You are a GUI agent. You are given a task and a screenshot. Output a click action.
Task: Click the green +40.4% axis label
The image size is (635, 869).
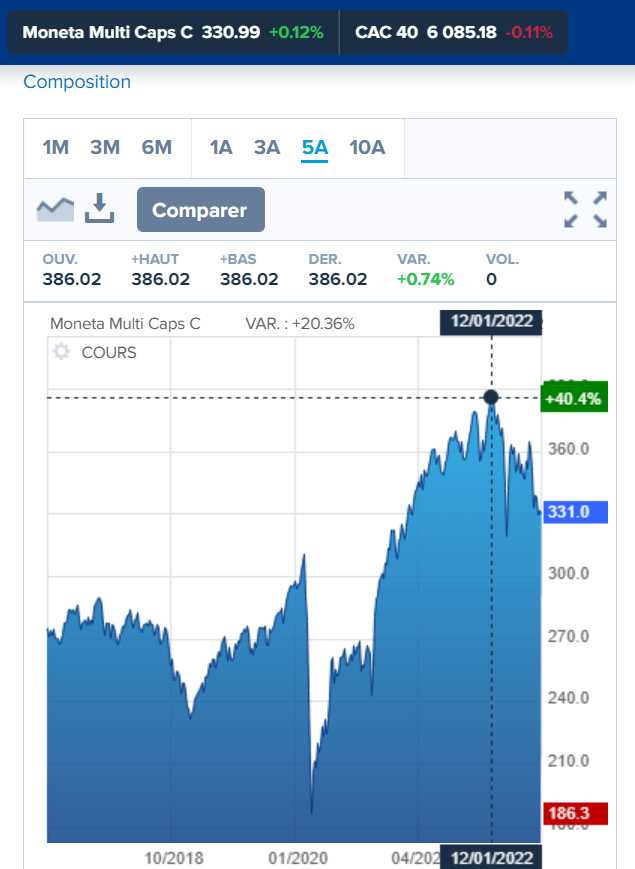coord(571,398)
